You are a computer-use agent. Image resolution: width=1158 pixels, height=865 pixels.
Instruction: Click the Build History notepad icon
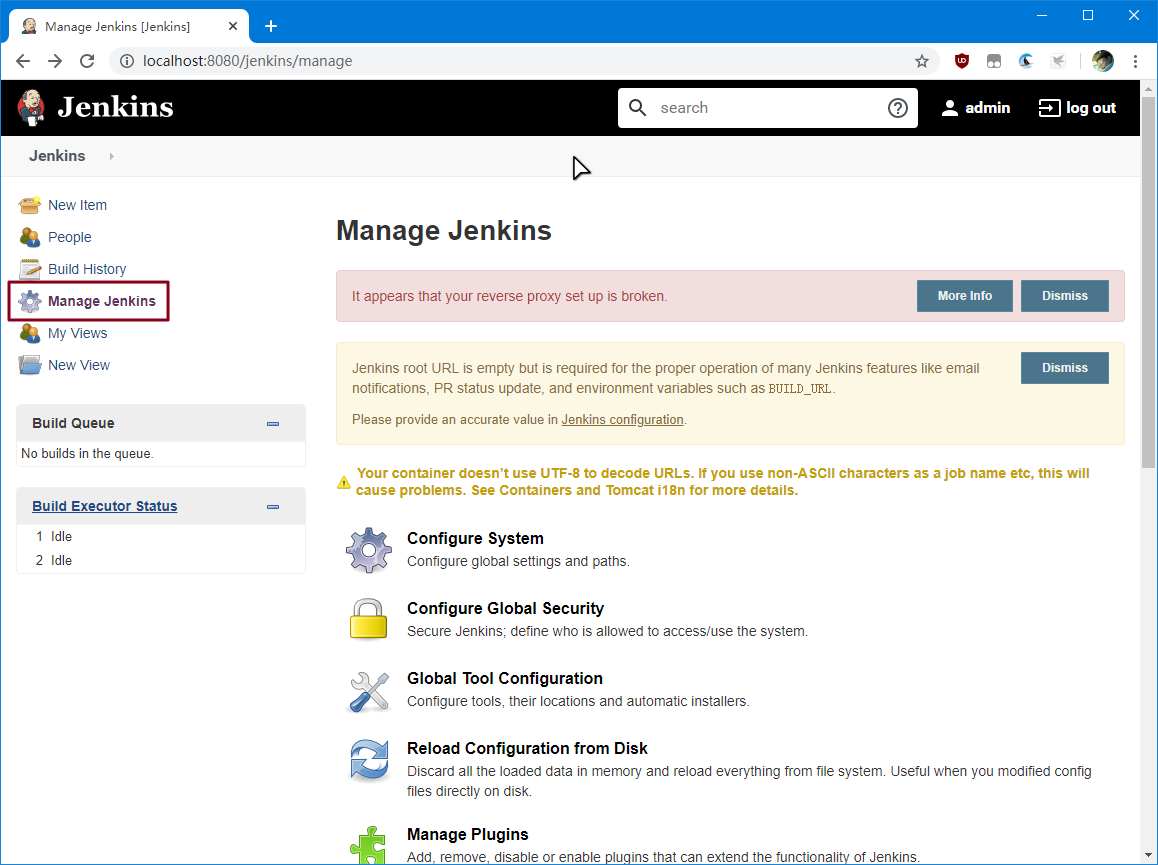[30, 269]
